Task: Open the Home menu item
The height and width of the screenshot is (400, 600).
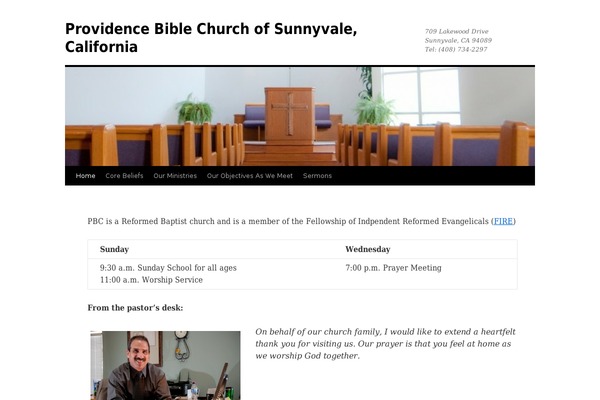Action: (x=85, y=176)
